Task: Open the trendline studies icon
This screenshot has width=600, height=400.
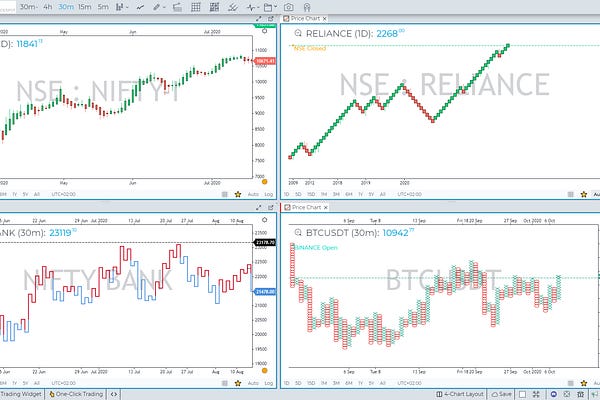Action: [233, 7]
